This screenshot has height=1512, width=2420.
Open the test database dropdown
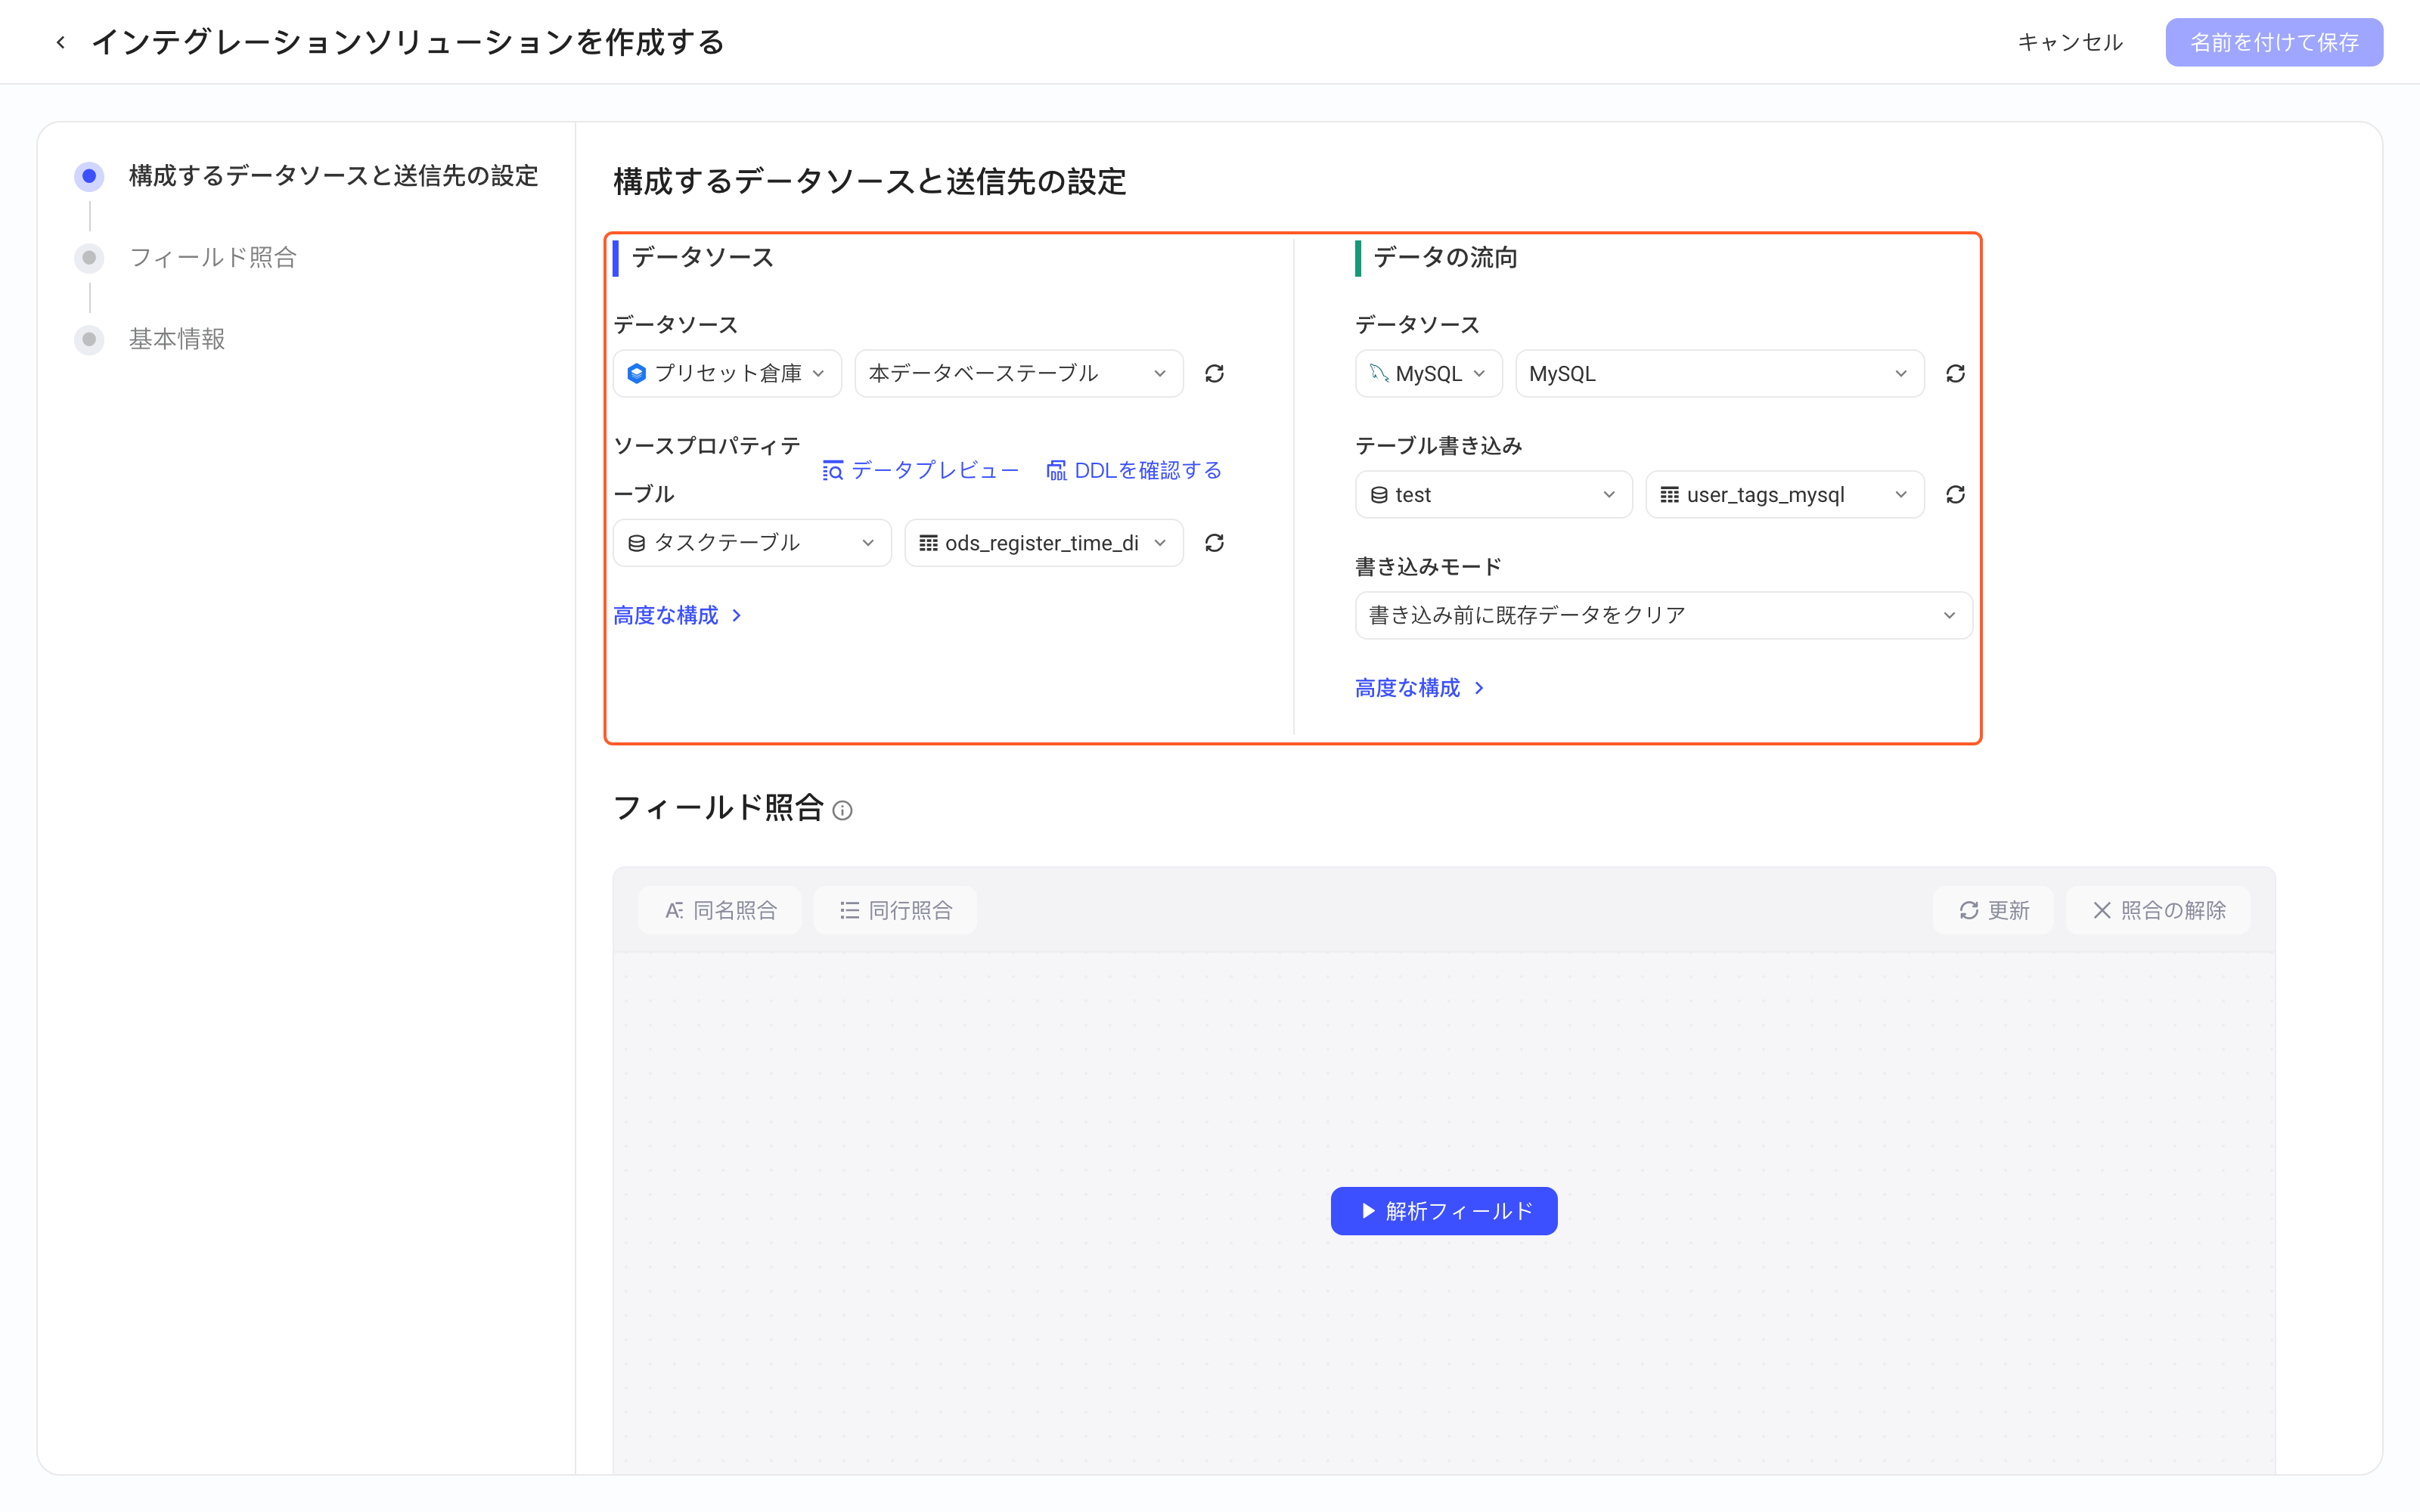coord(1493,494)
